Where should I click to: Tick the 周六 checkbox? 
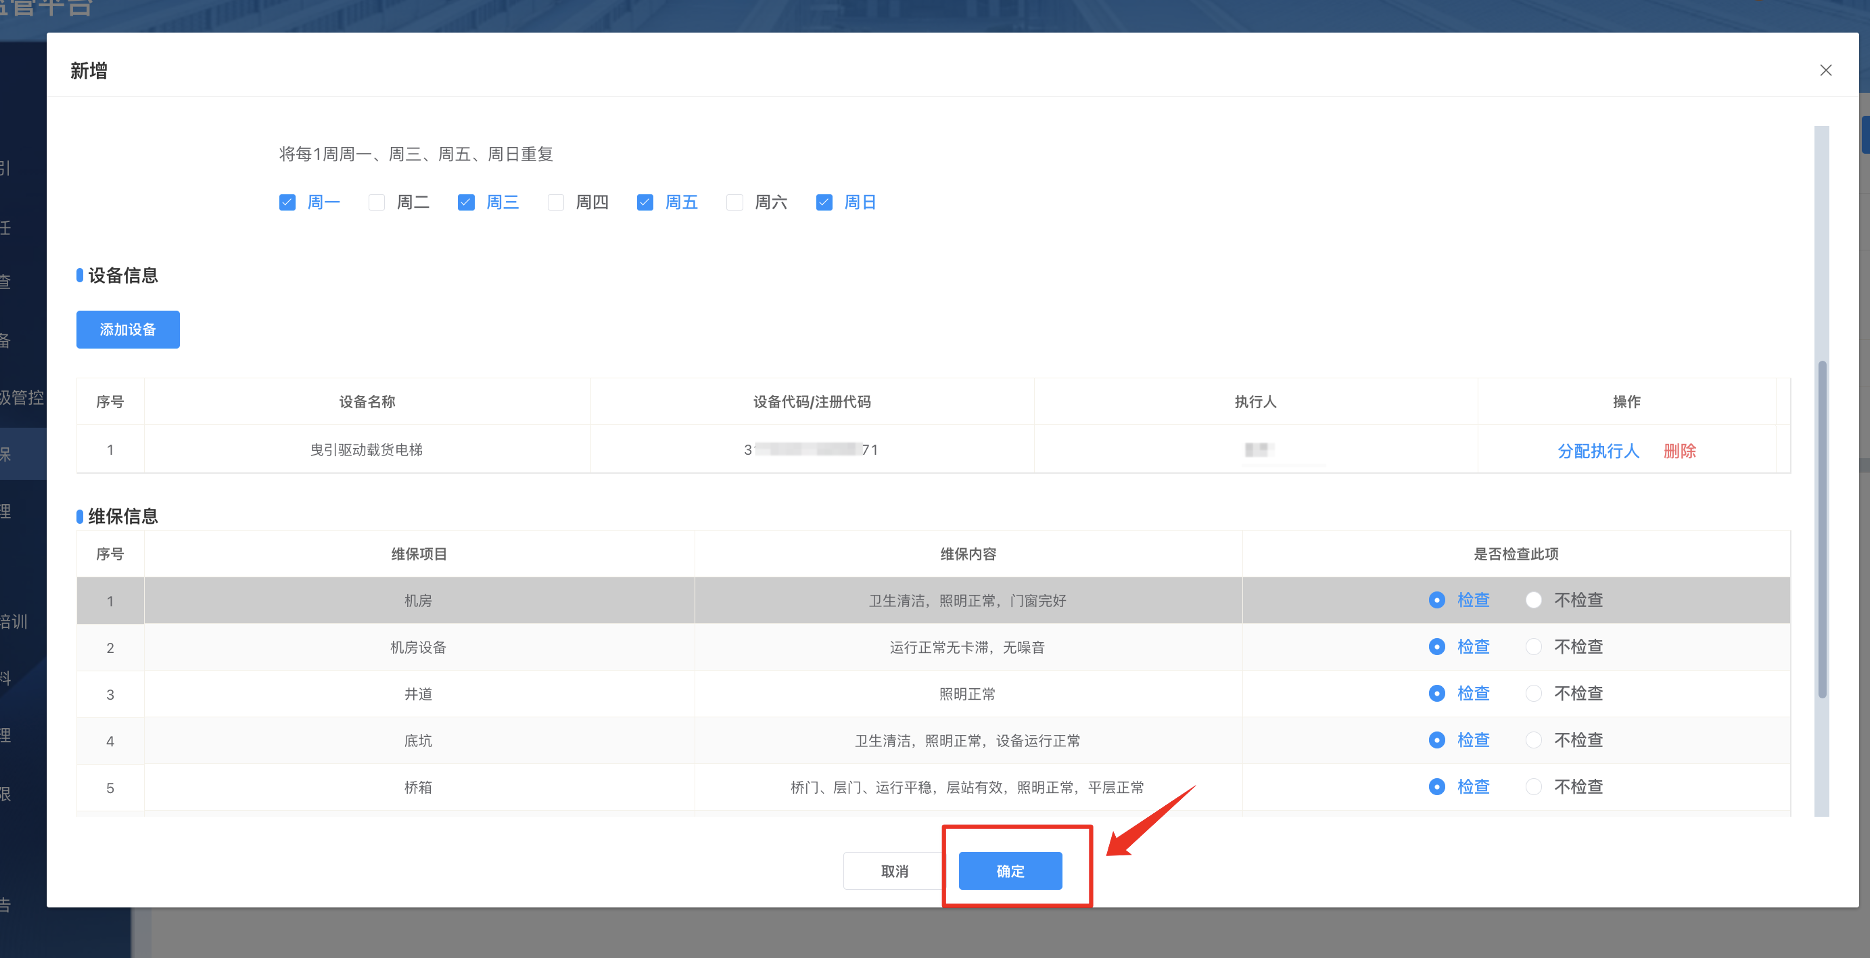coord(735,202)
